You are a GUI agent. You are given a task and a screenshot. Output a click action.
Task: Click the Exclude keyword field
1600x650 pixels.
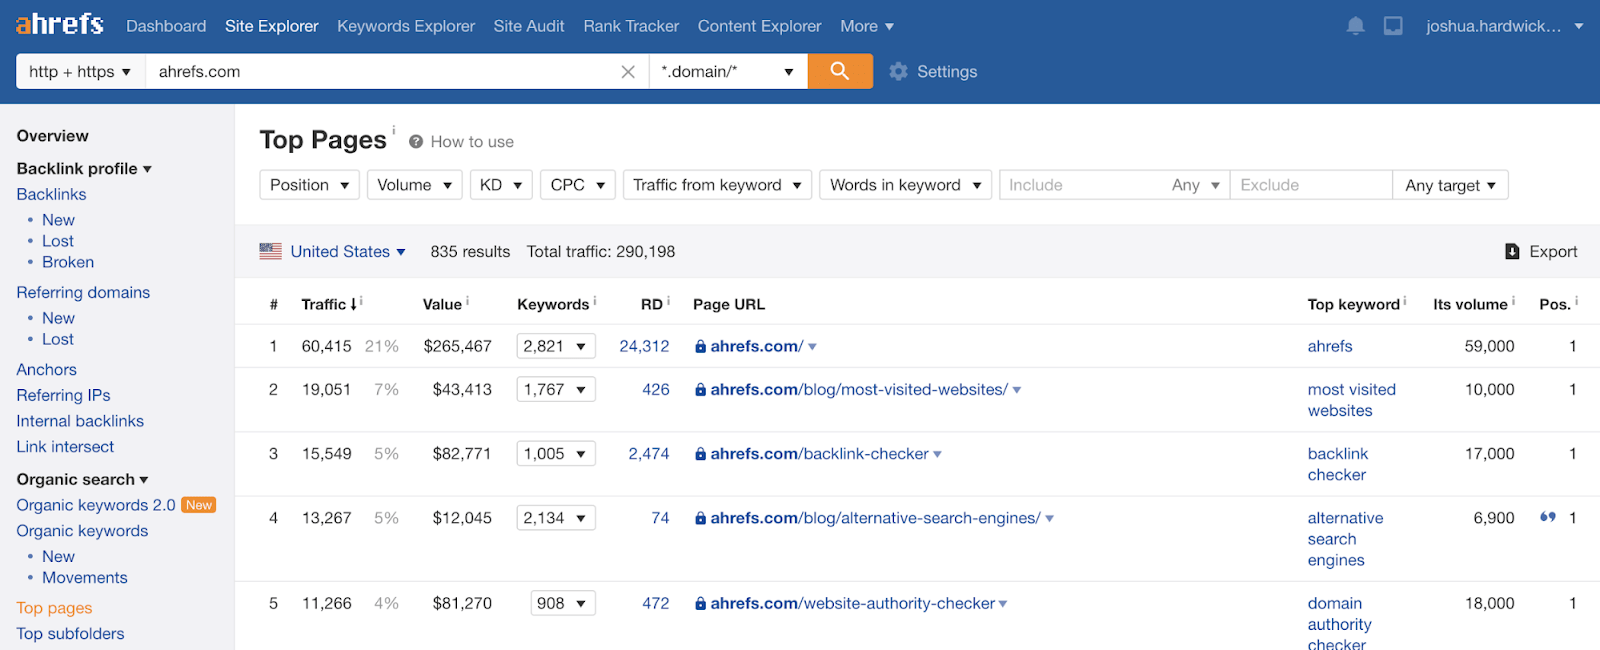[1311, 185]
